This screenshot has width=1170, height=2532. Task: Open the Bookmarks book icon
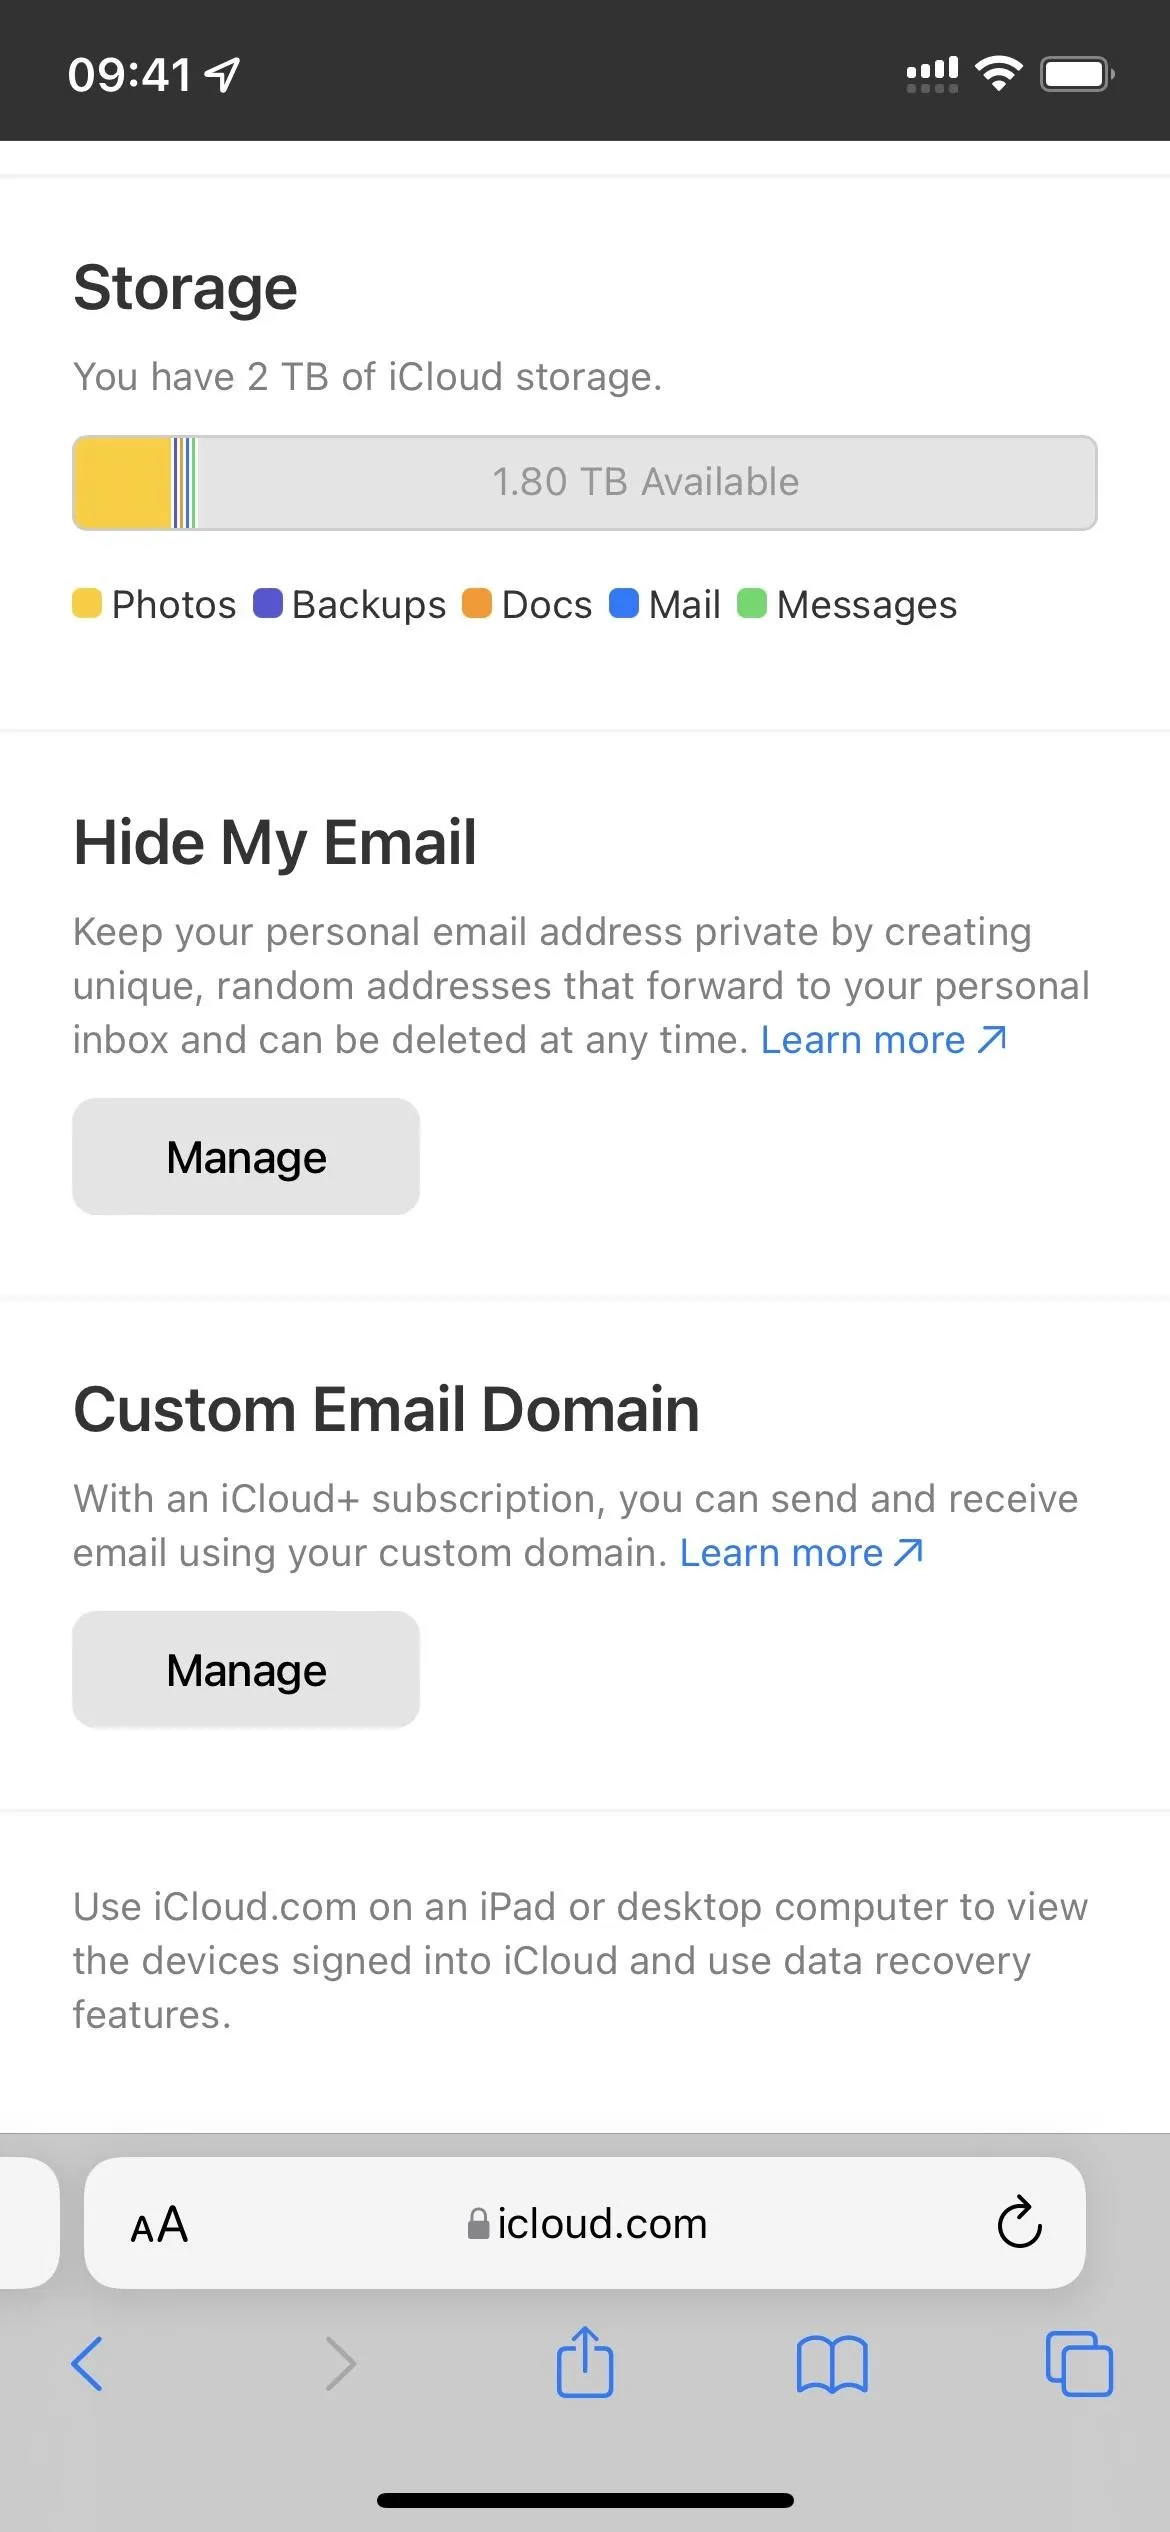tap(832, 2364)
